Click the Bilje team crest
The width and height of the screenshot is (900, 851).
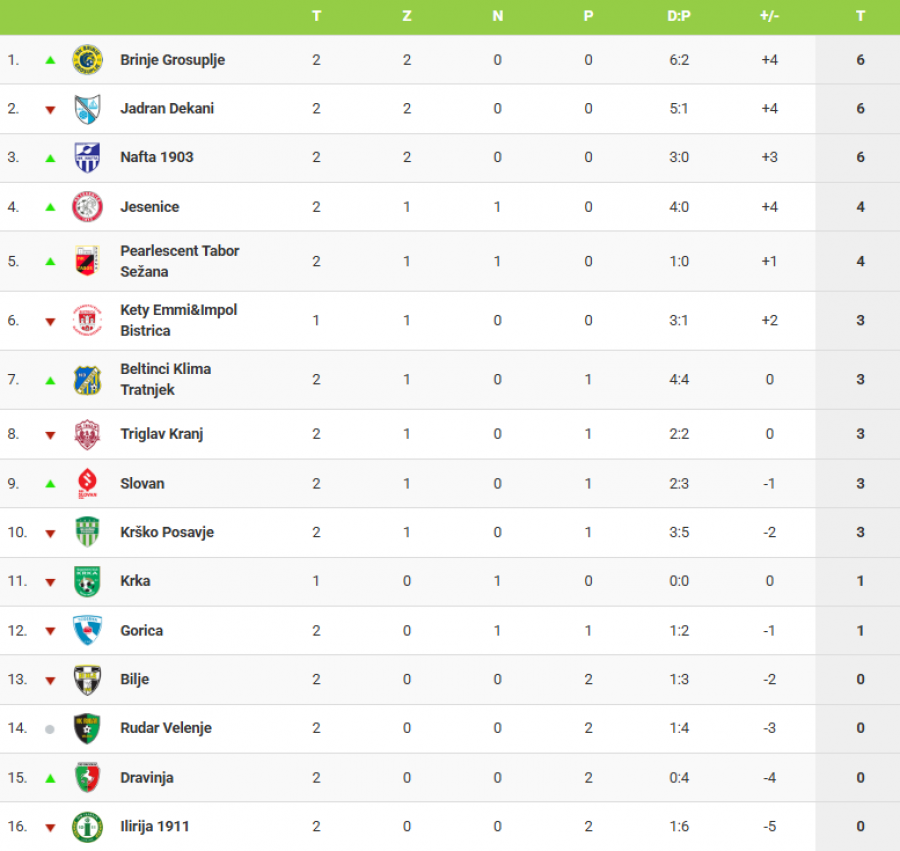(x=87, y=680)
